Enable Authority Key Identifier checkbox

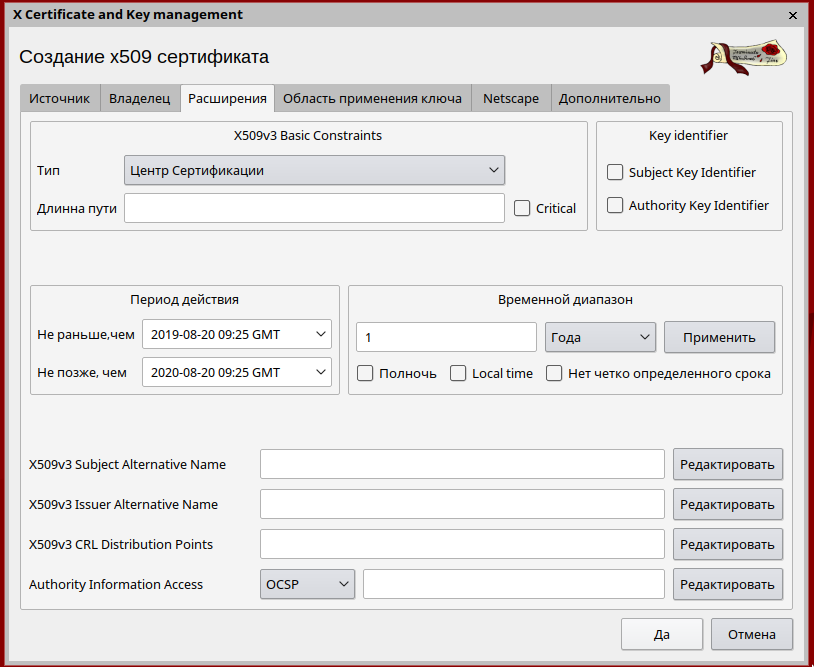pos(615,205)
